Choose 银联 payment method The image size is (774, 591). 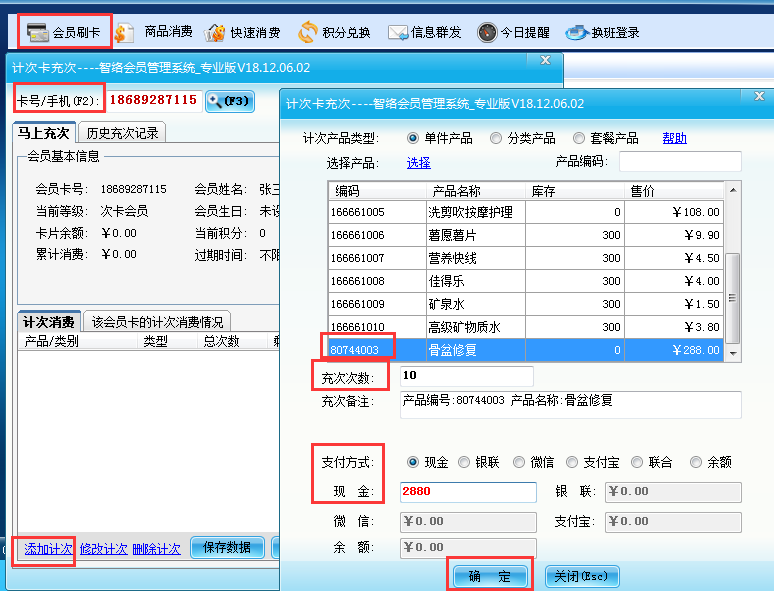pos(464,462)
